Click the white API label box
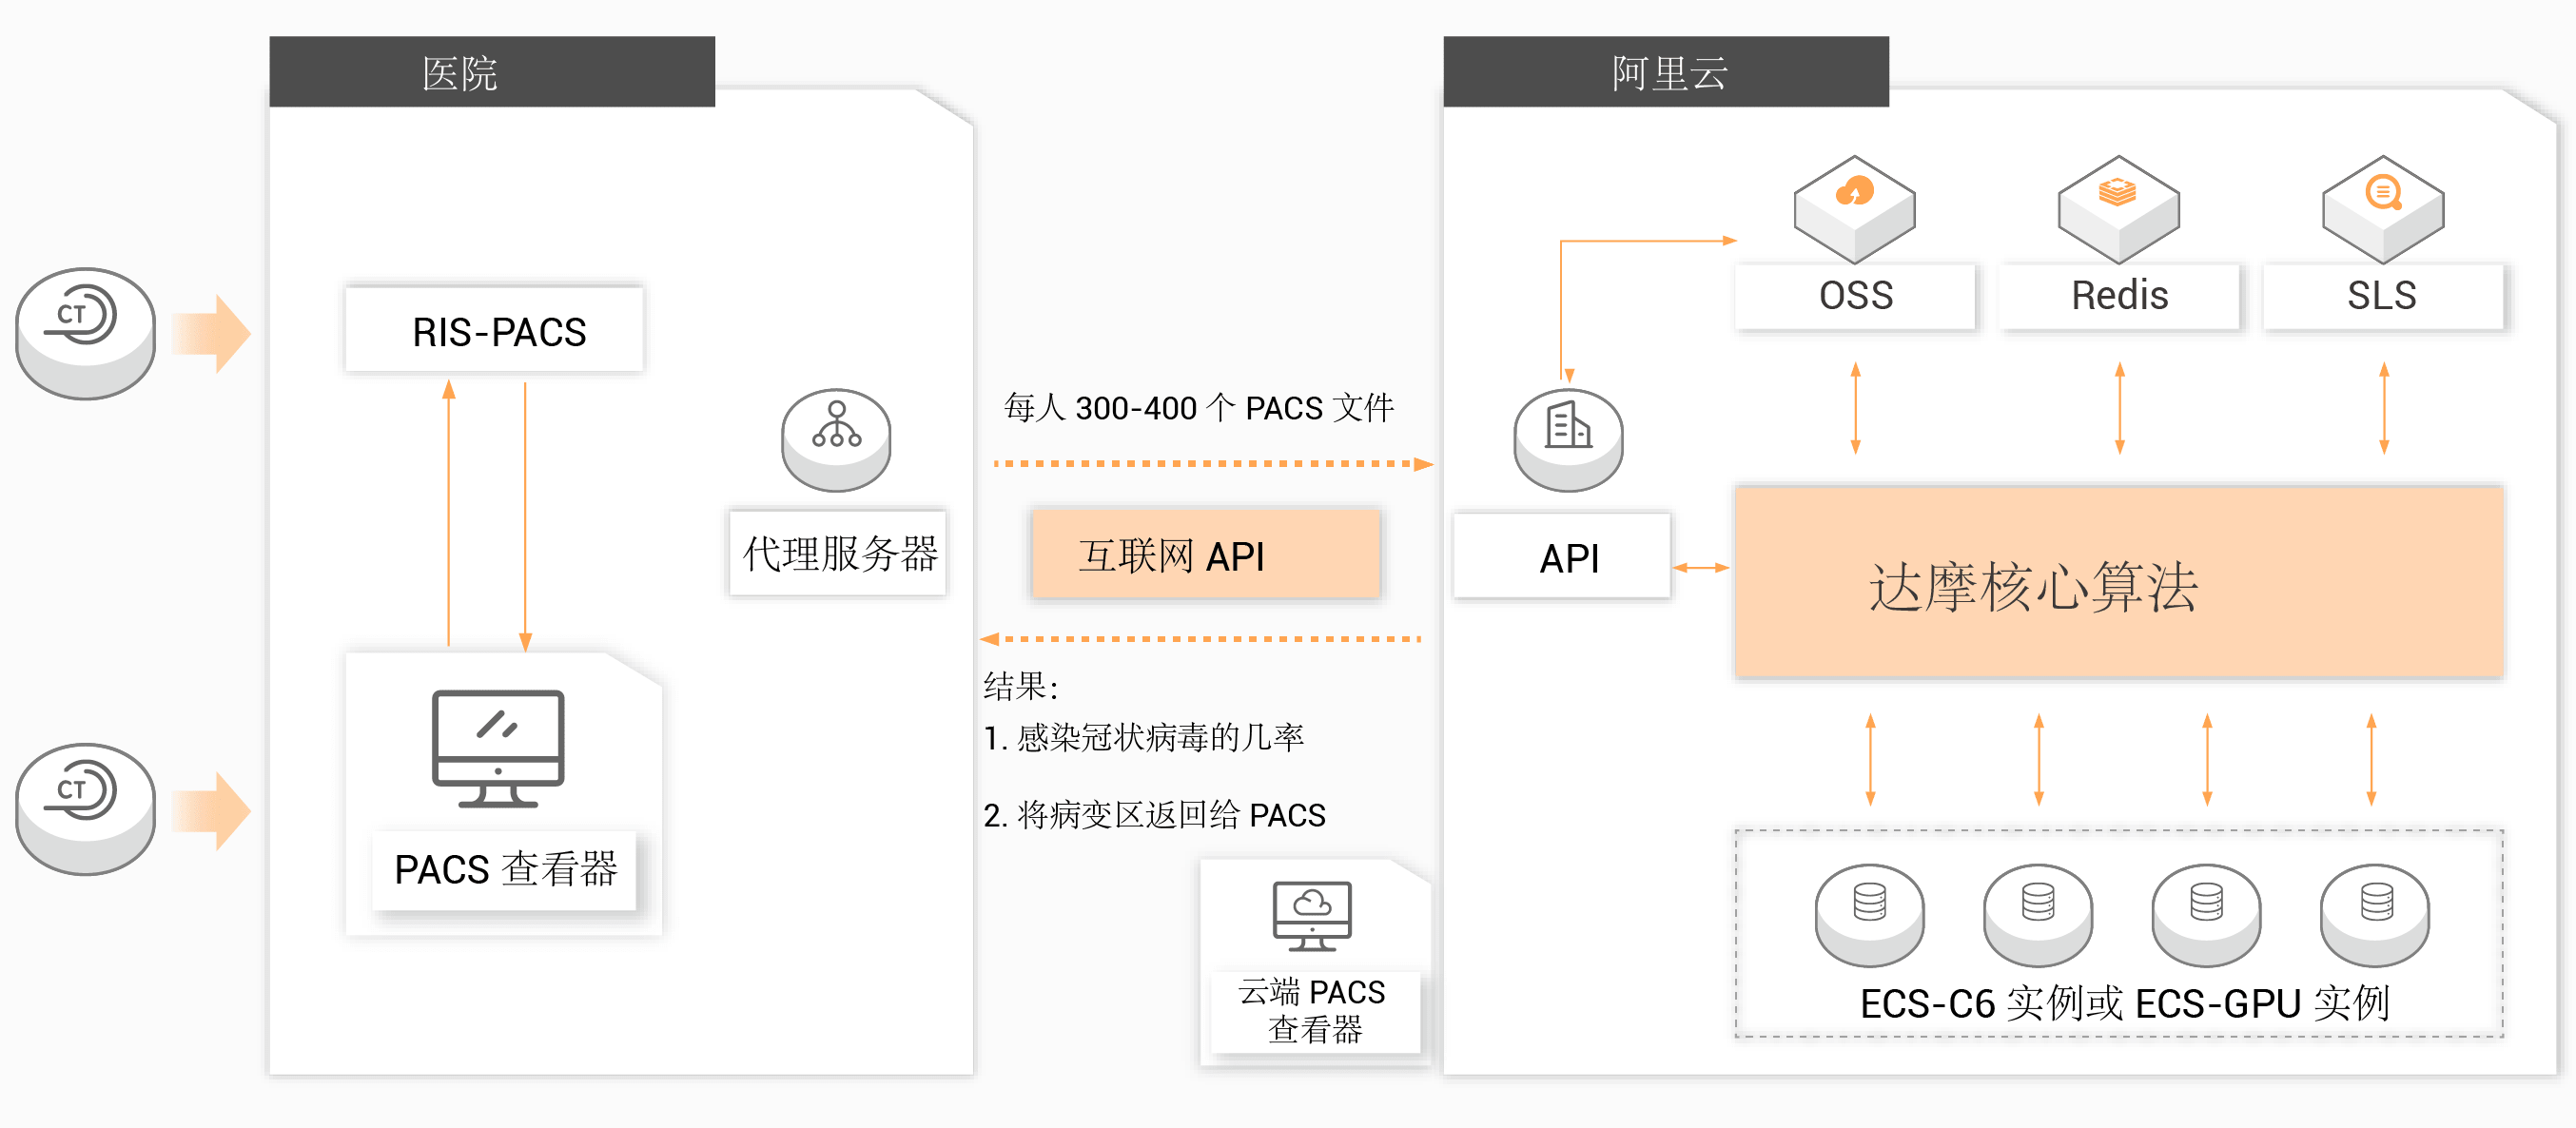 tap(1562, 557)
